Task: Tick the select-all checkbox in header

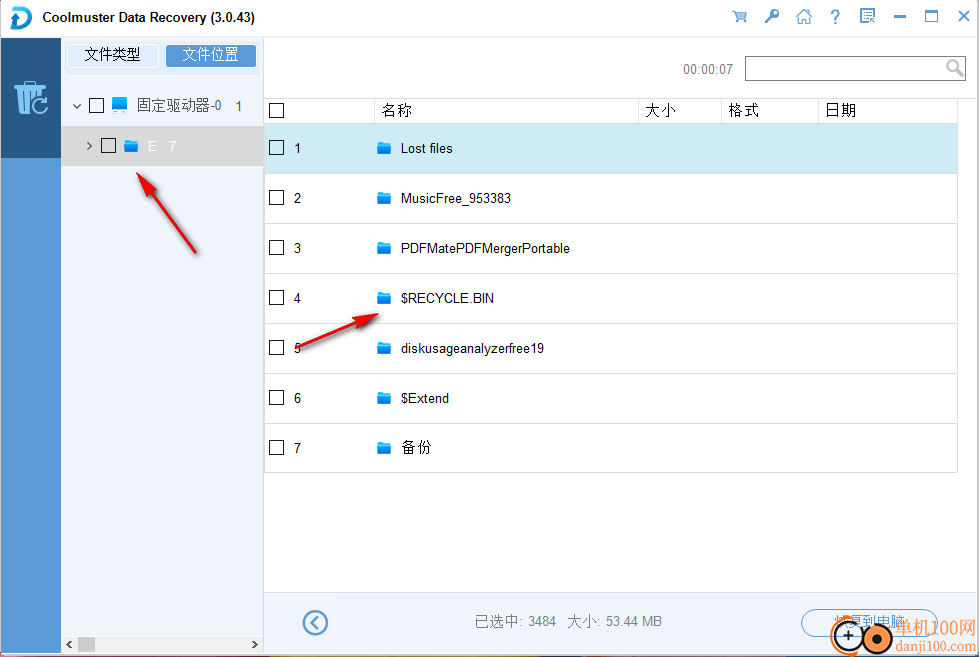Action: pyautogui.click(x=277, y=111)
